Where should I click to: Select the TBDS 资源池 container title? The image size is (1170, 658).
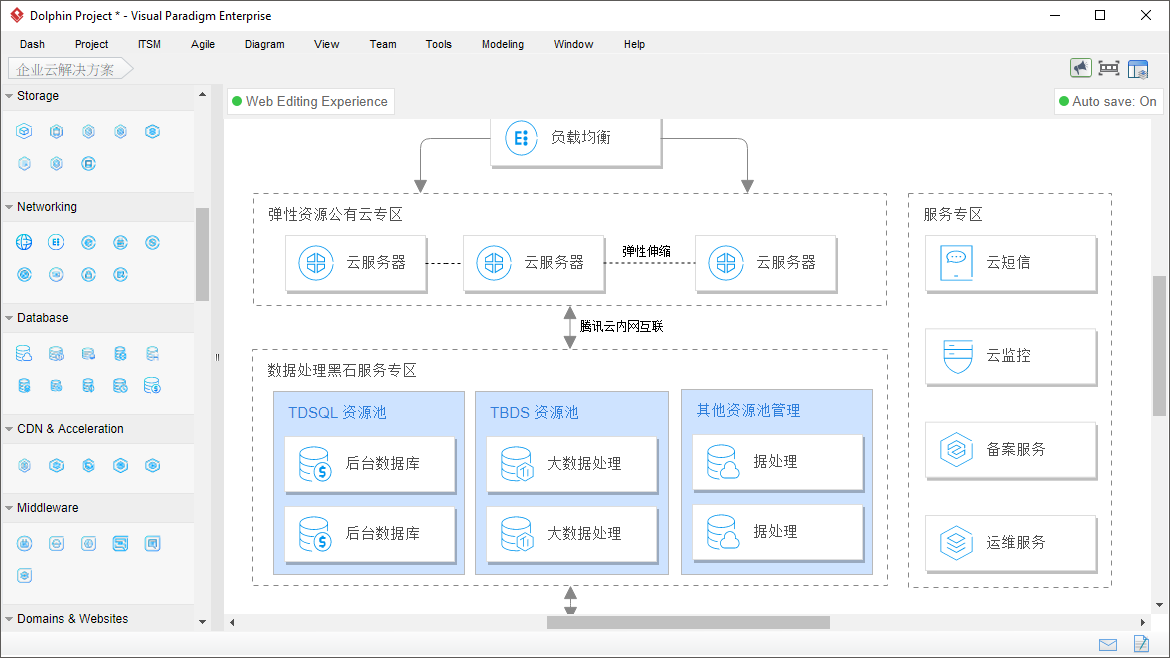[x=534, y=413]
